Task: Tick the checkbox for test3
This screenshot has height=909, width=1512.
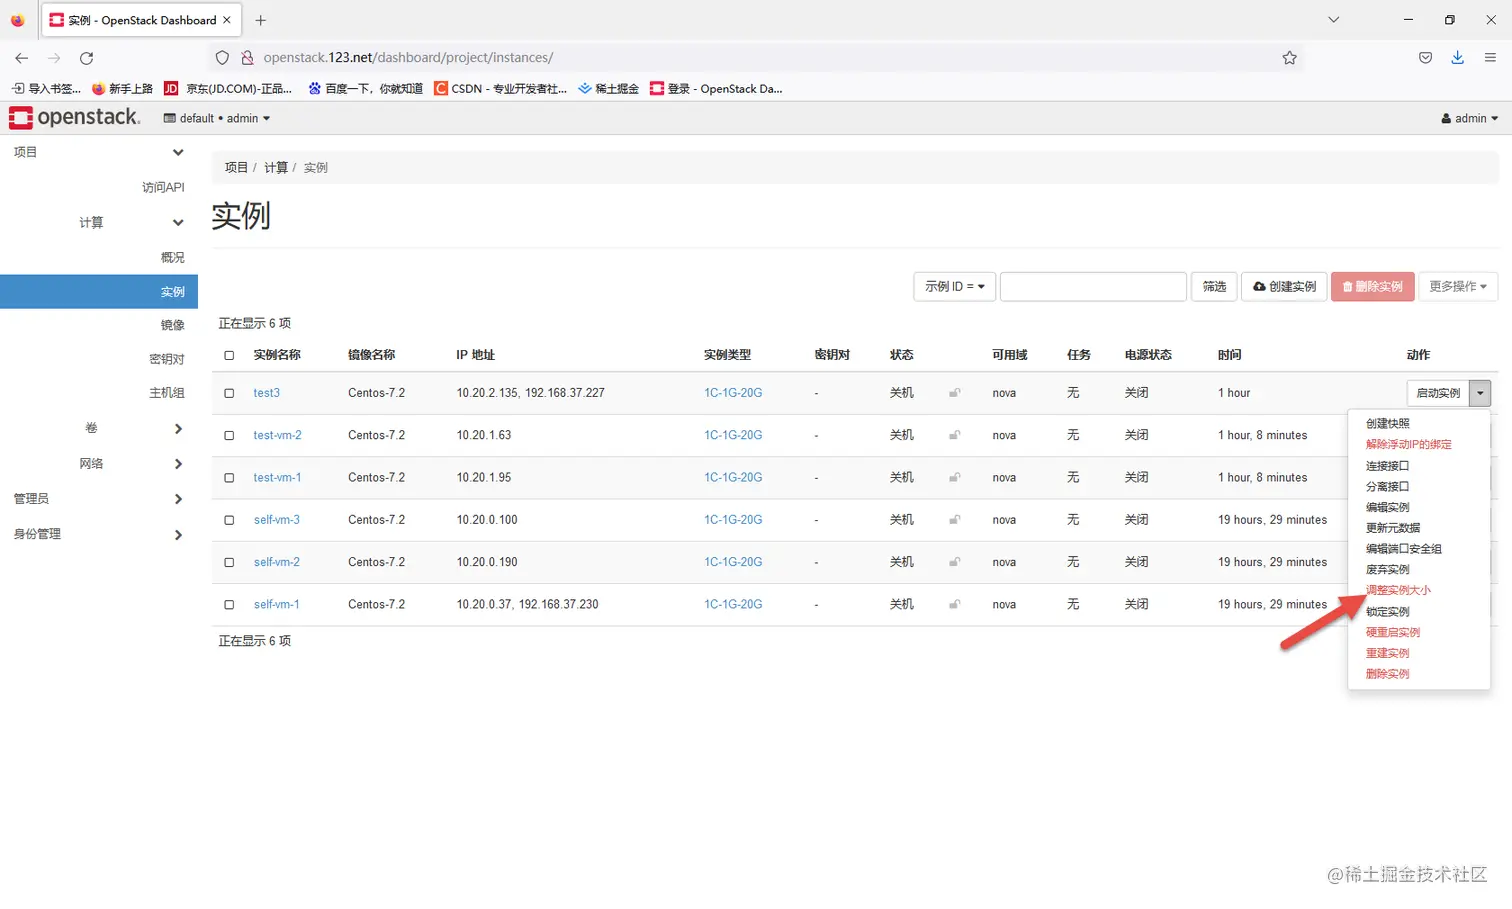Action: (x=229, y=393)
